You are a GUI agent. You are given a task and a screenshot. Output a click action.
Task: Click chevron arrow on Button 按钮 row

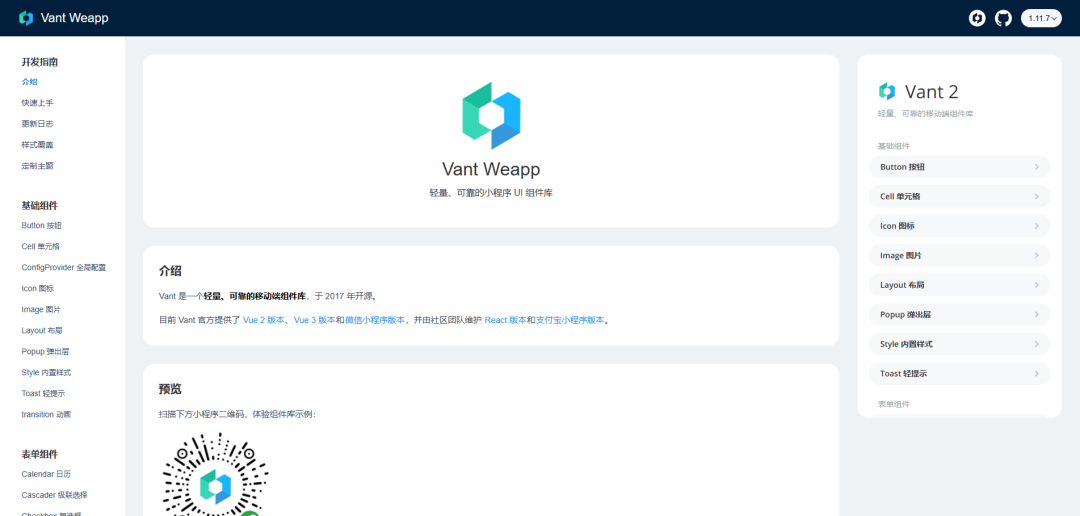click(x=1037, y=167)
